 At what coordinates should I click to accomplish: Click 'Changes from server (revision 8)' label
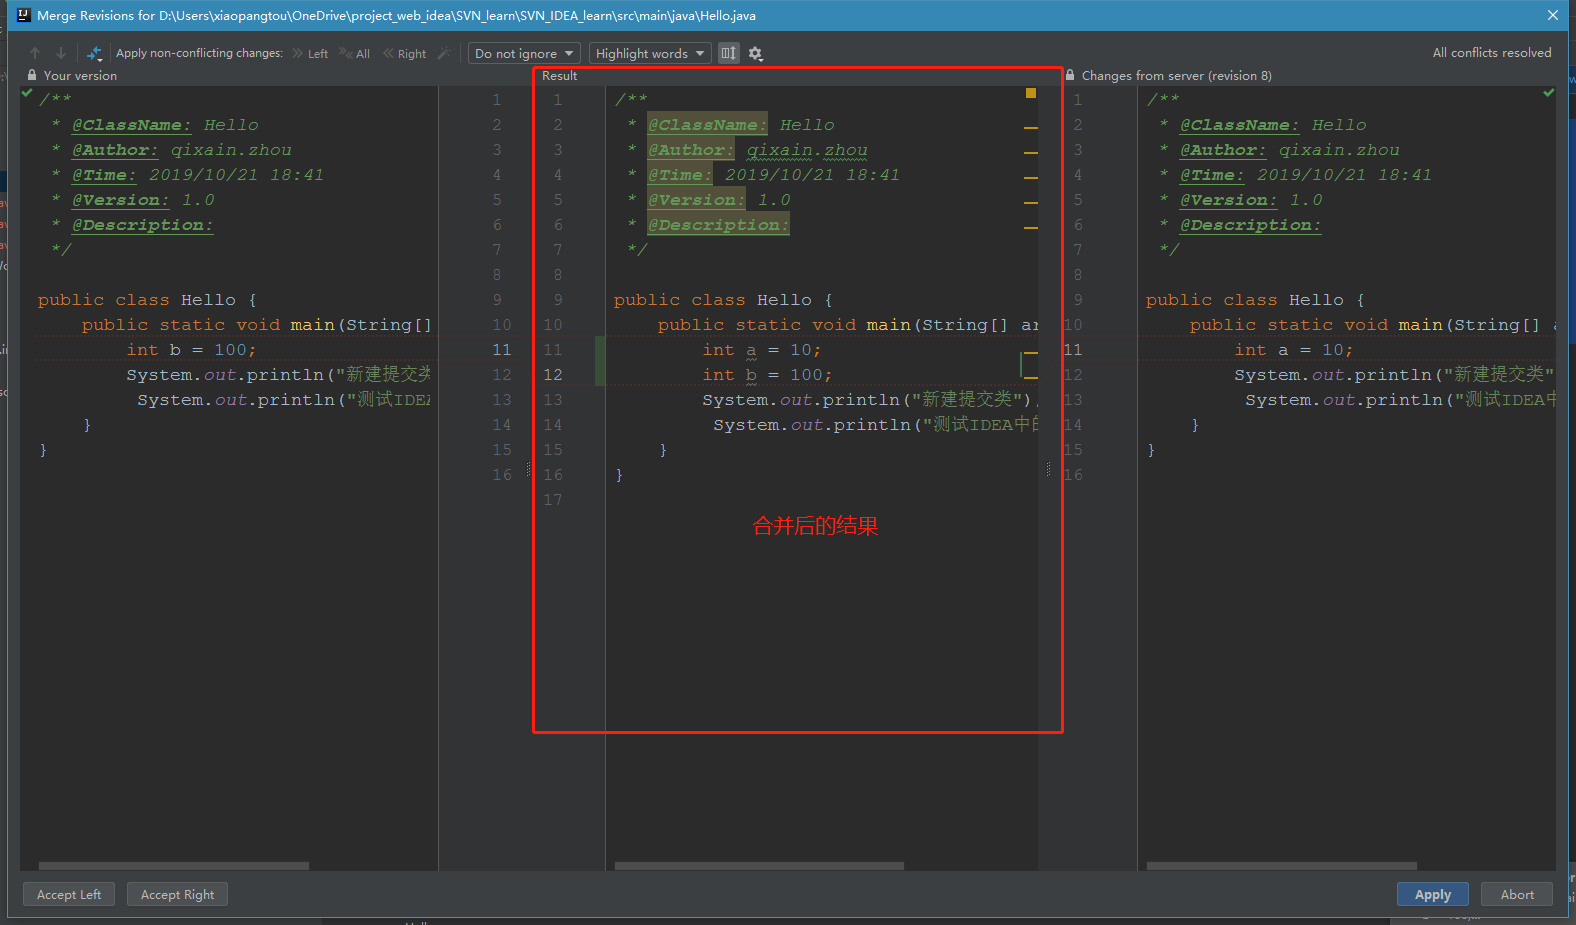tap(1177, 75)
